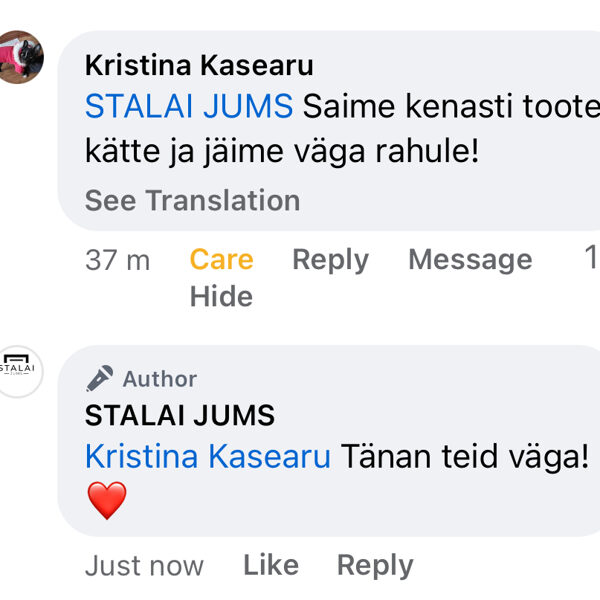Viewport: 600px width, 600px height.
Task: Click the Just now timestamp
Action: [144, 566]
